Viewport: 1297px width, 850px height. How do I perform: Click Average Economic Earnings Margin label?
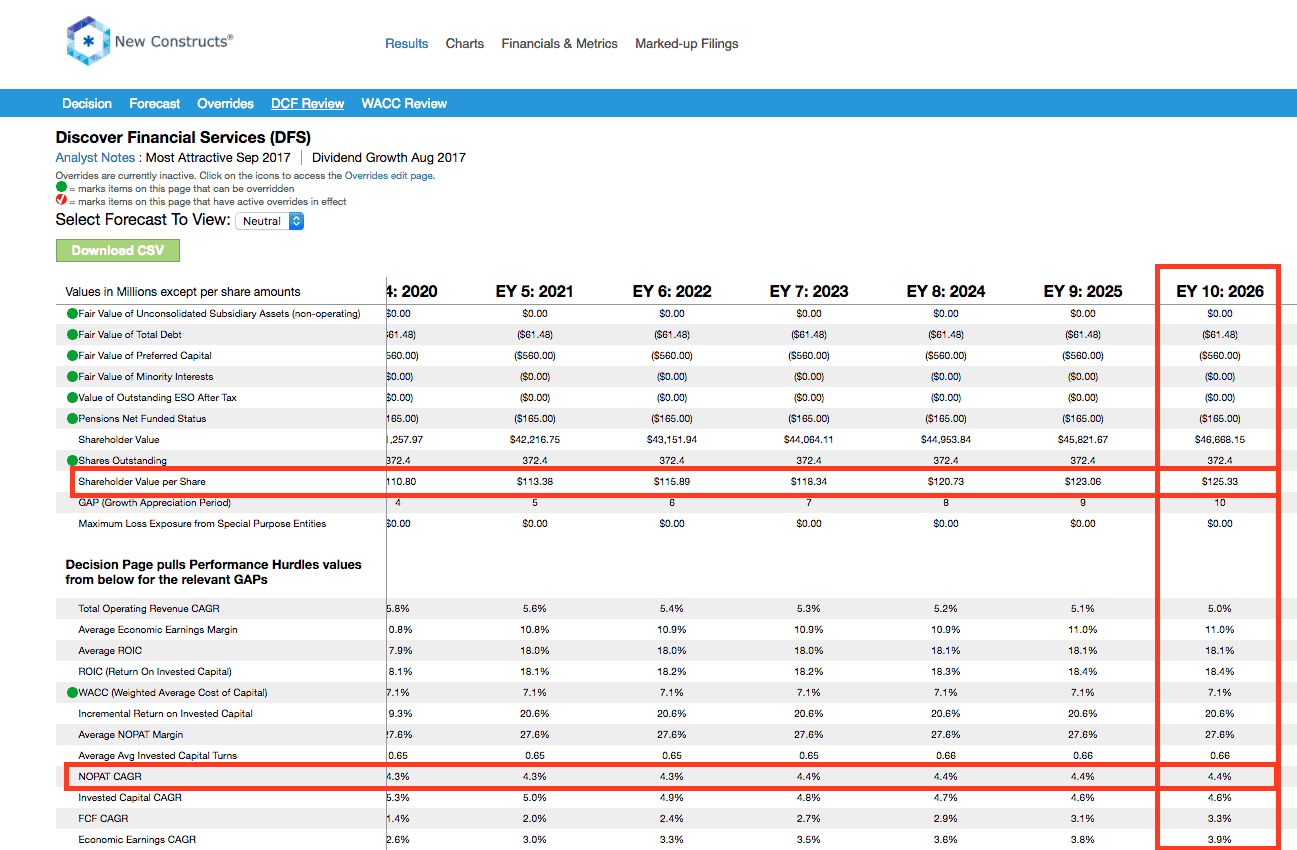158,629
